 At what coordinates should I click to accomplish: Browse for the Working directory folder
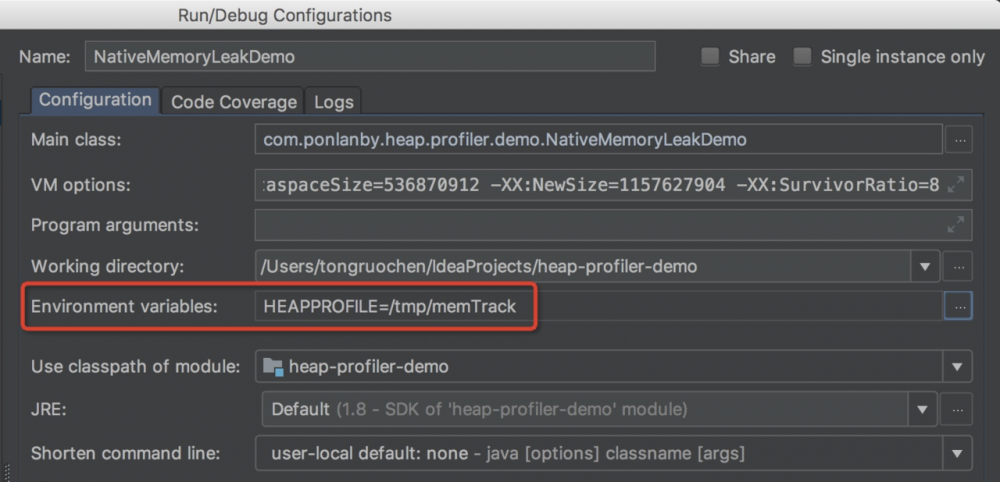(x=959, y=267)
